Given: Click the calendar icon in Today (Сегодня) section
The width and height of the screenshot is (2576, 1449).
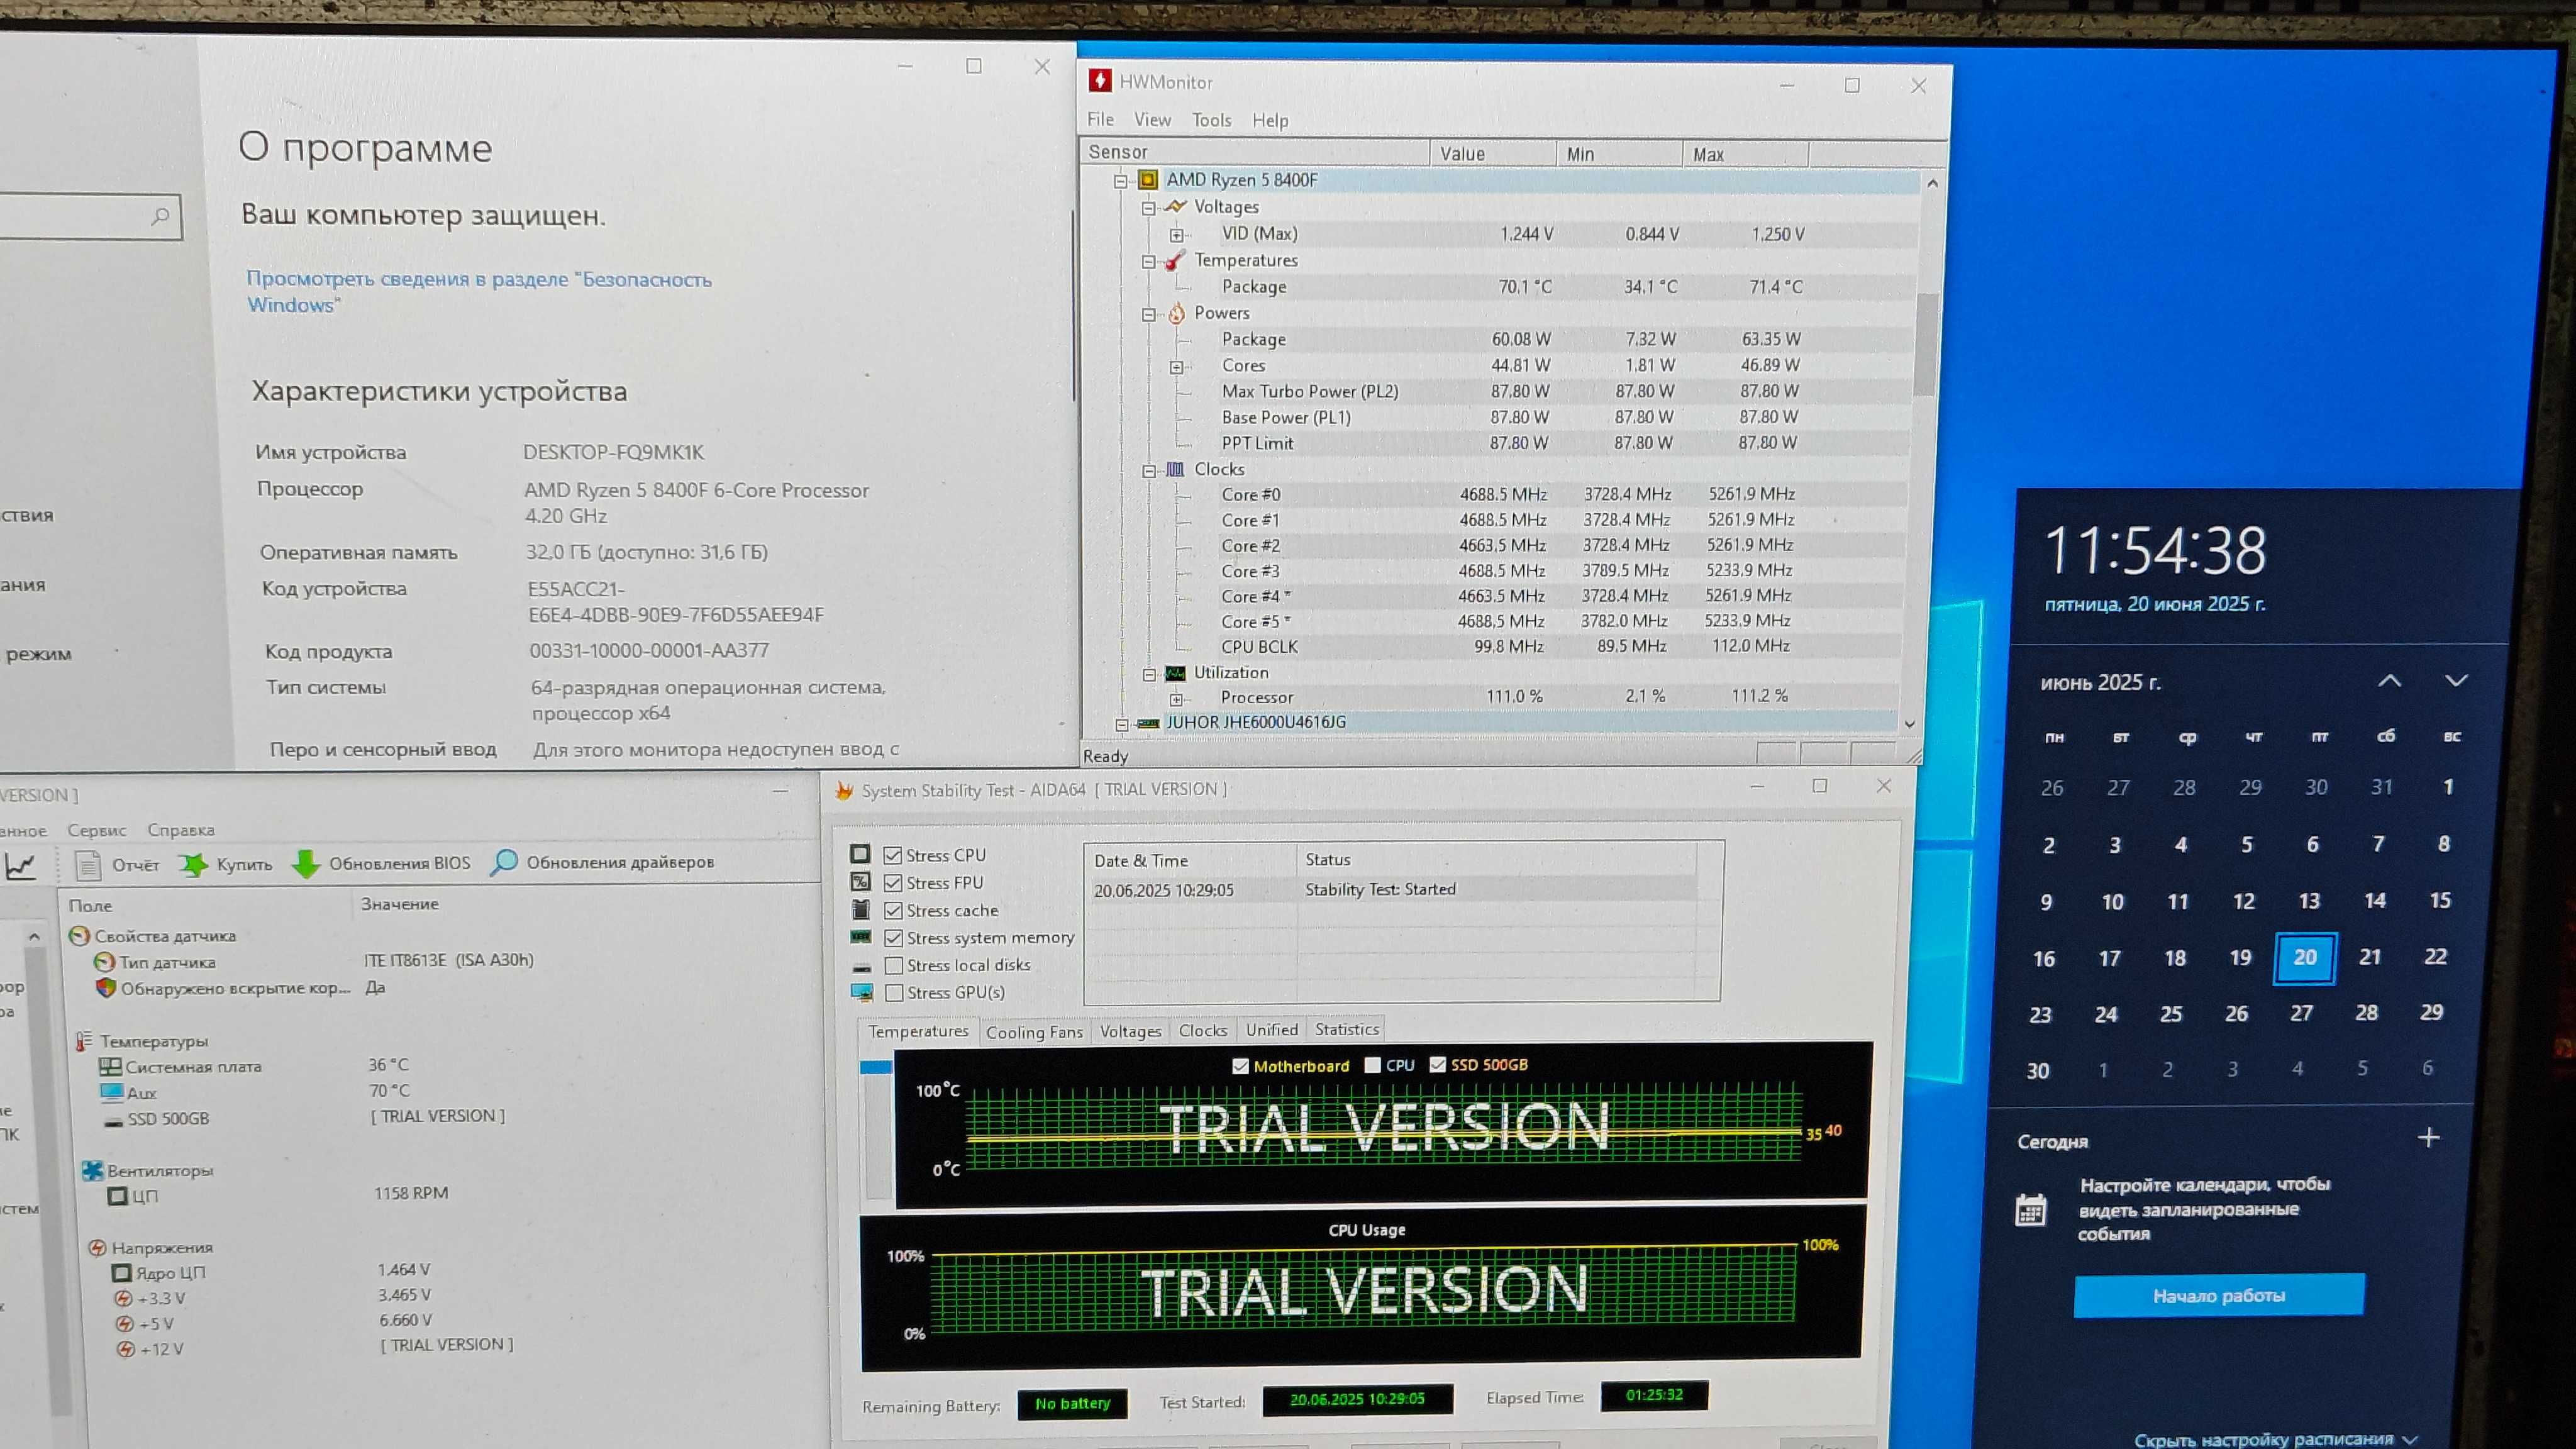Looking at the screenshot, I should click(2030, 1210).
